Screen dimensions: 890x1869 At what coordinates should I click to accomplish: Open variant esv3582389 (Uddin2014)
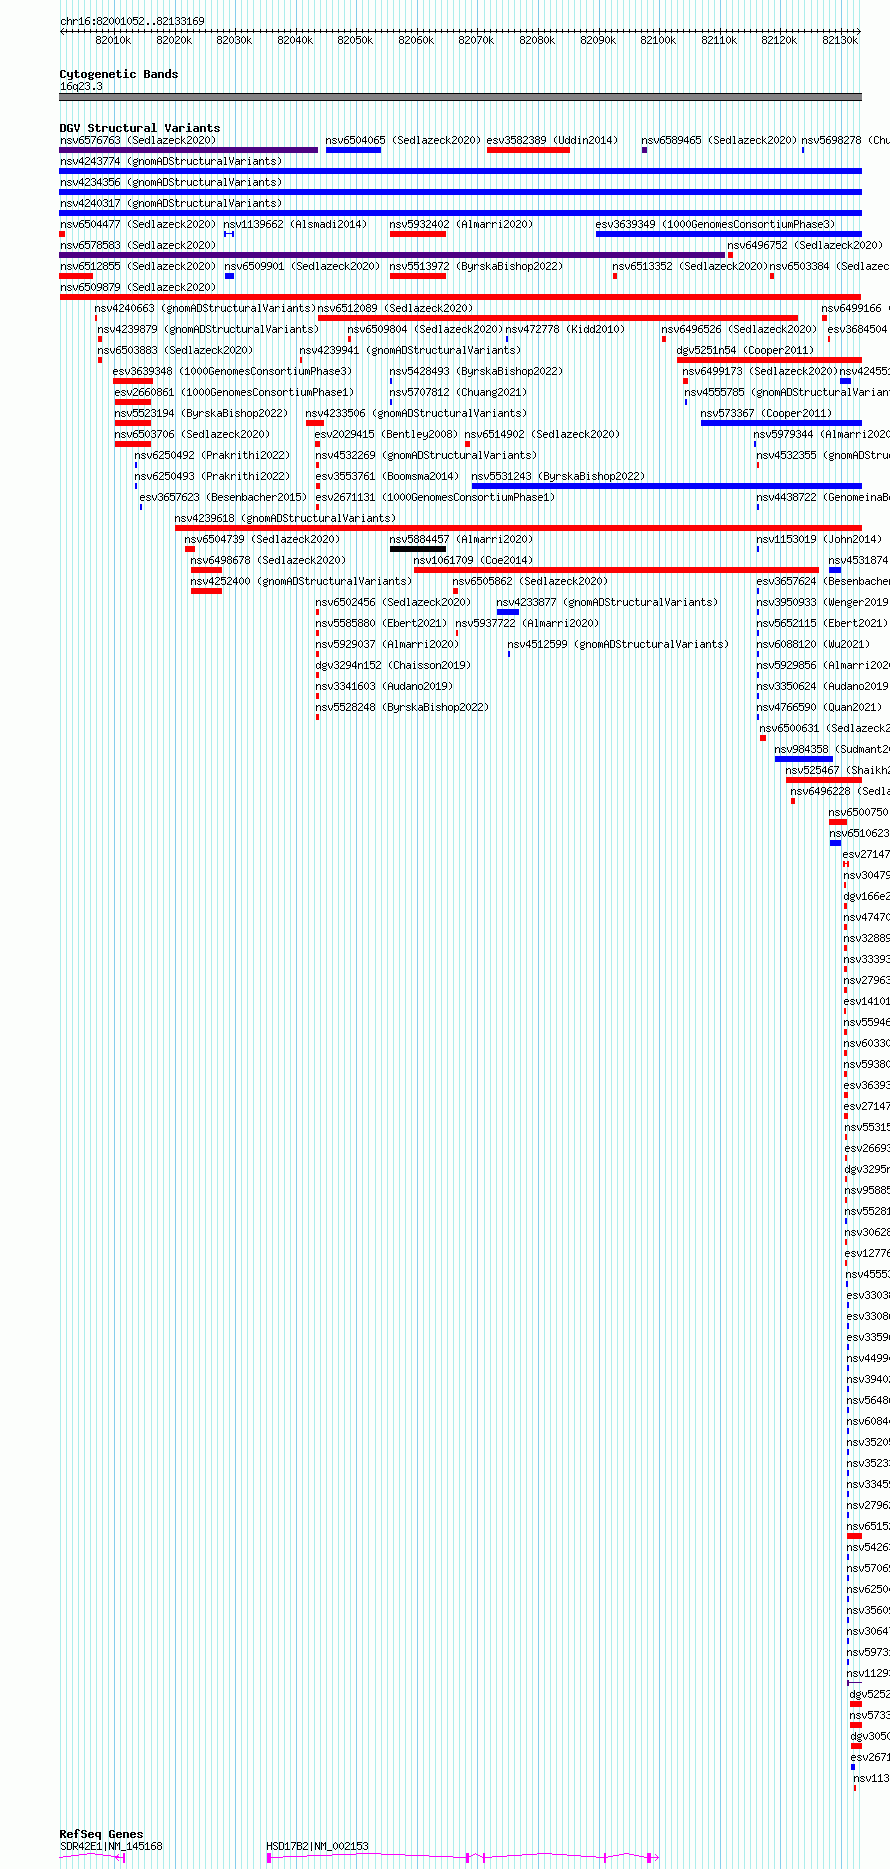(x=552, y=140)
